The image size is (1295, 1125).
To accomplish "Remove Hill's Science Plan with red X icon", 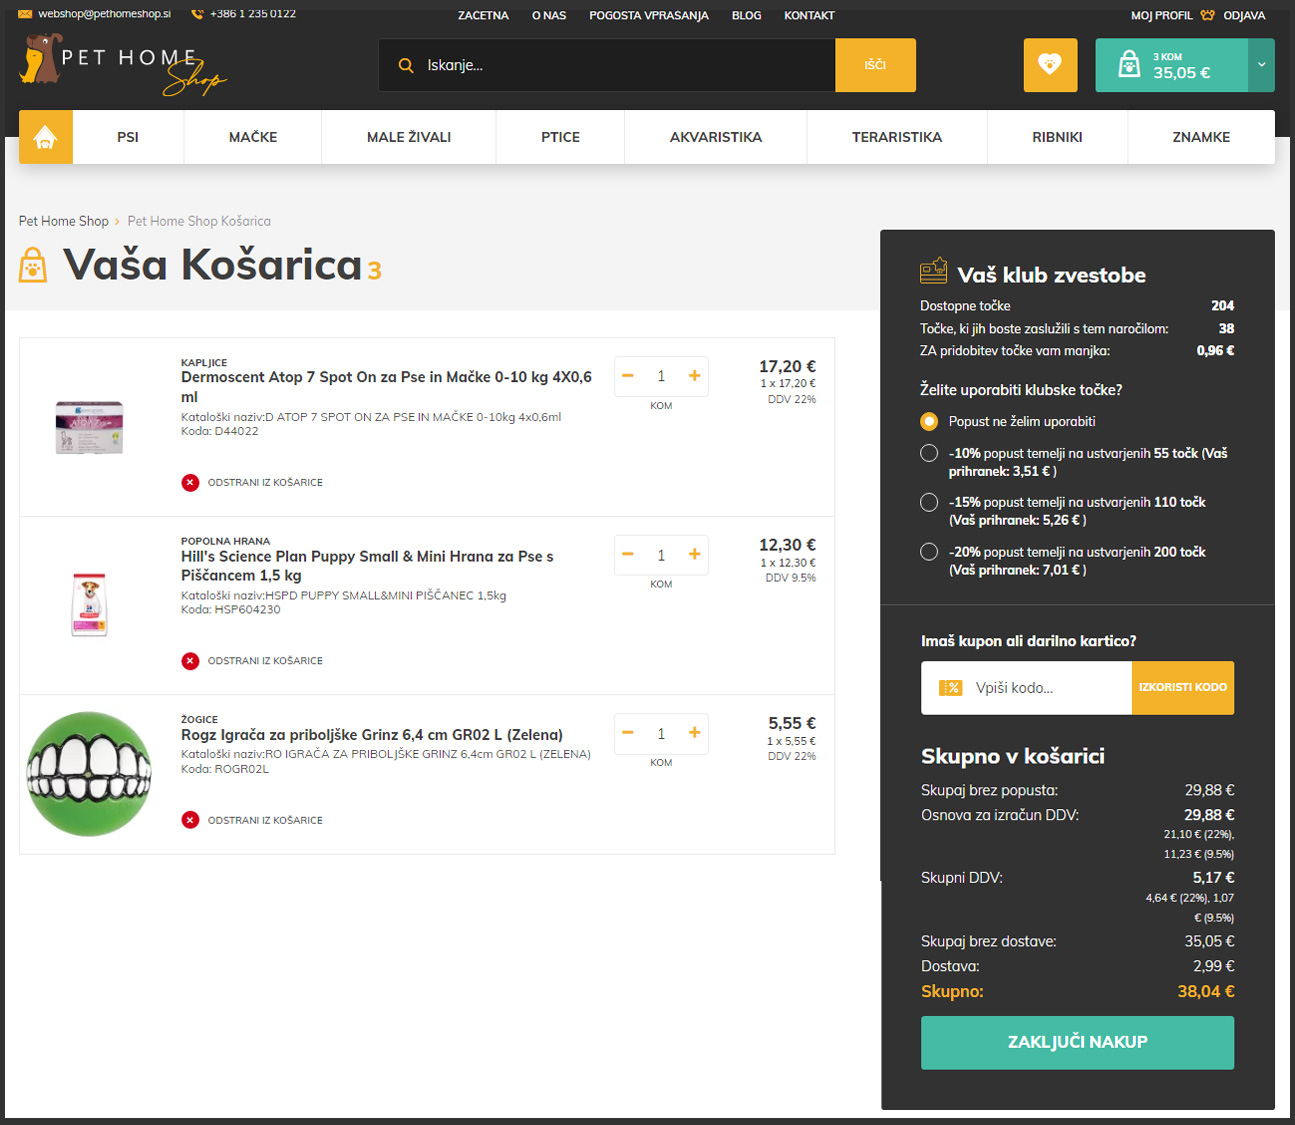I will (190, 661).
